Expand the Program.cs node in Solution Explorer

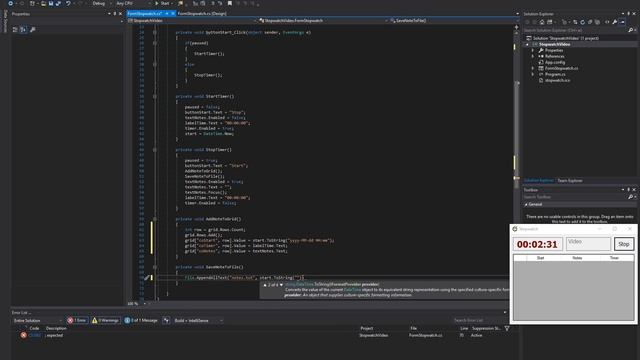pos(533,74)
